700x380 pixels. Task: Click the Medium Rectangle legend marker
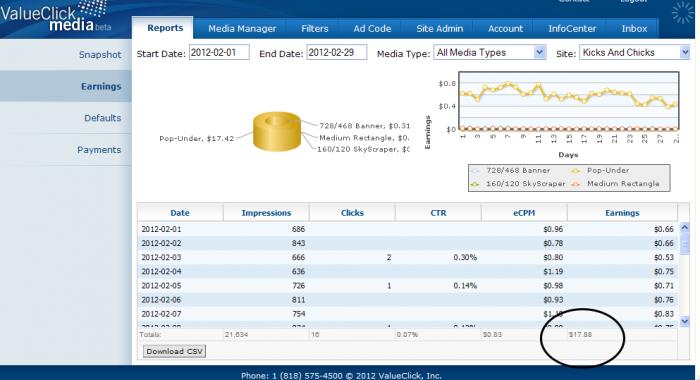click(576, 184)
